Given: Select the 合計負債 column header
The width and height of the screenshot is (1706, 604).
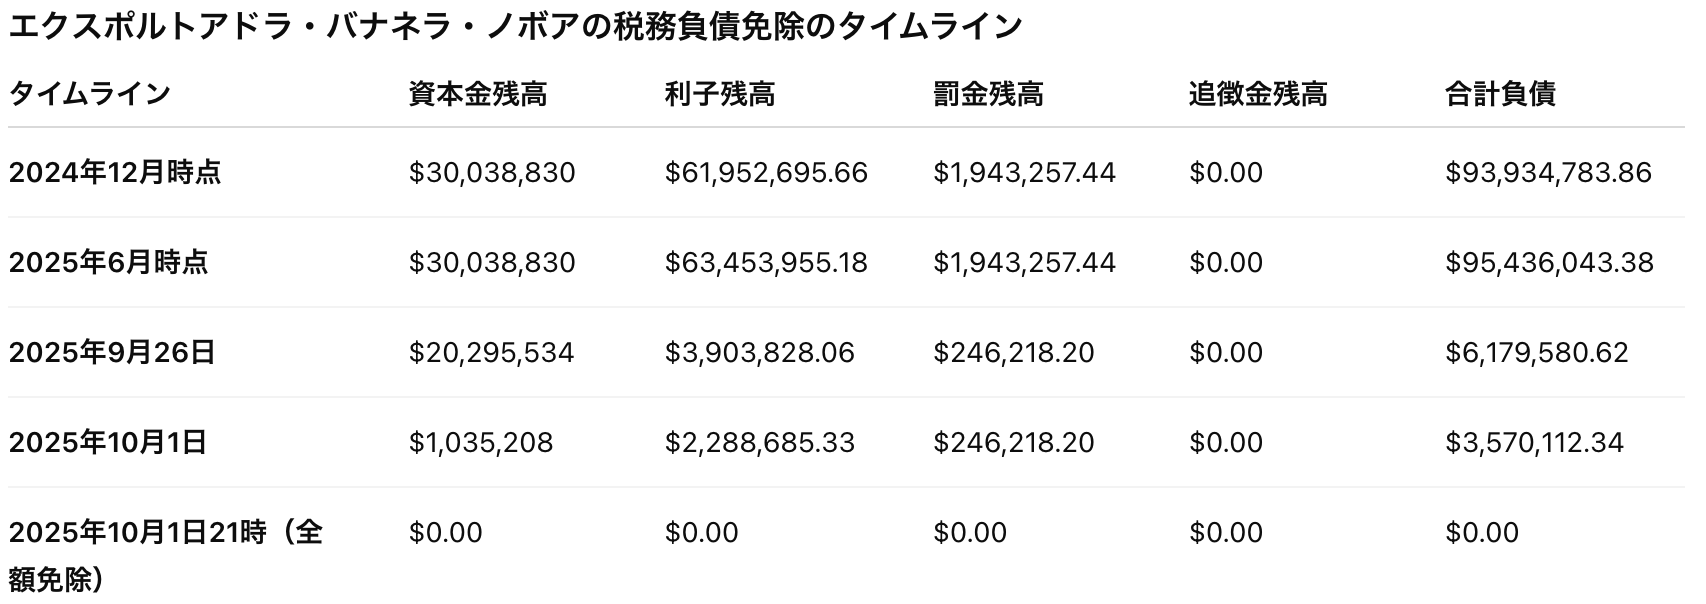Looking at the screenshot, I should pos(1500,94).
